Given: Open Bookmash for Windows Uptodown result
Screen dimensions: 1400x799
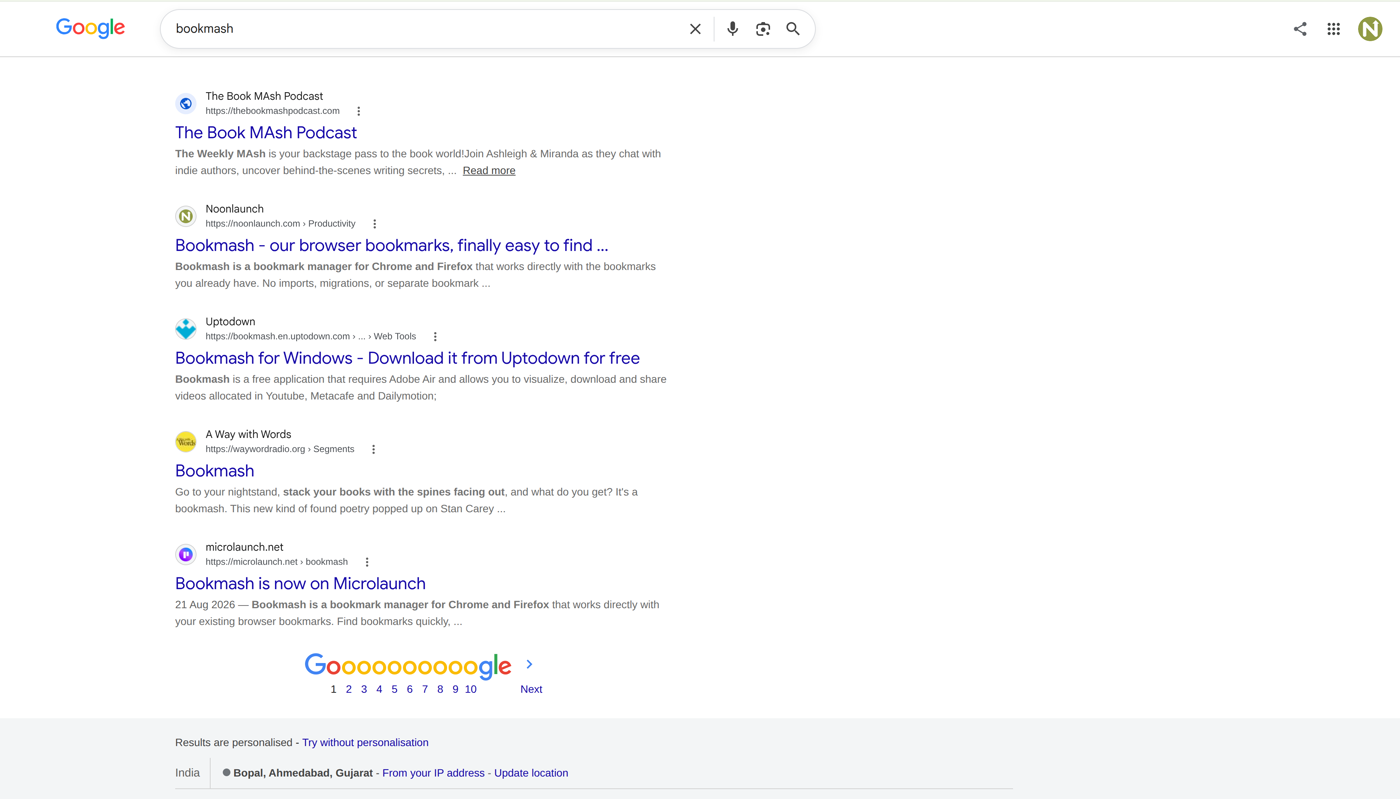Looking at the screenshot, I should [x=407, y=358].
